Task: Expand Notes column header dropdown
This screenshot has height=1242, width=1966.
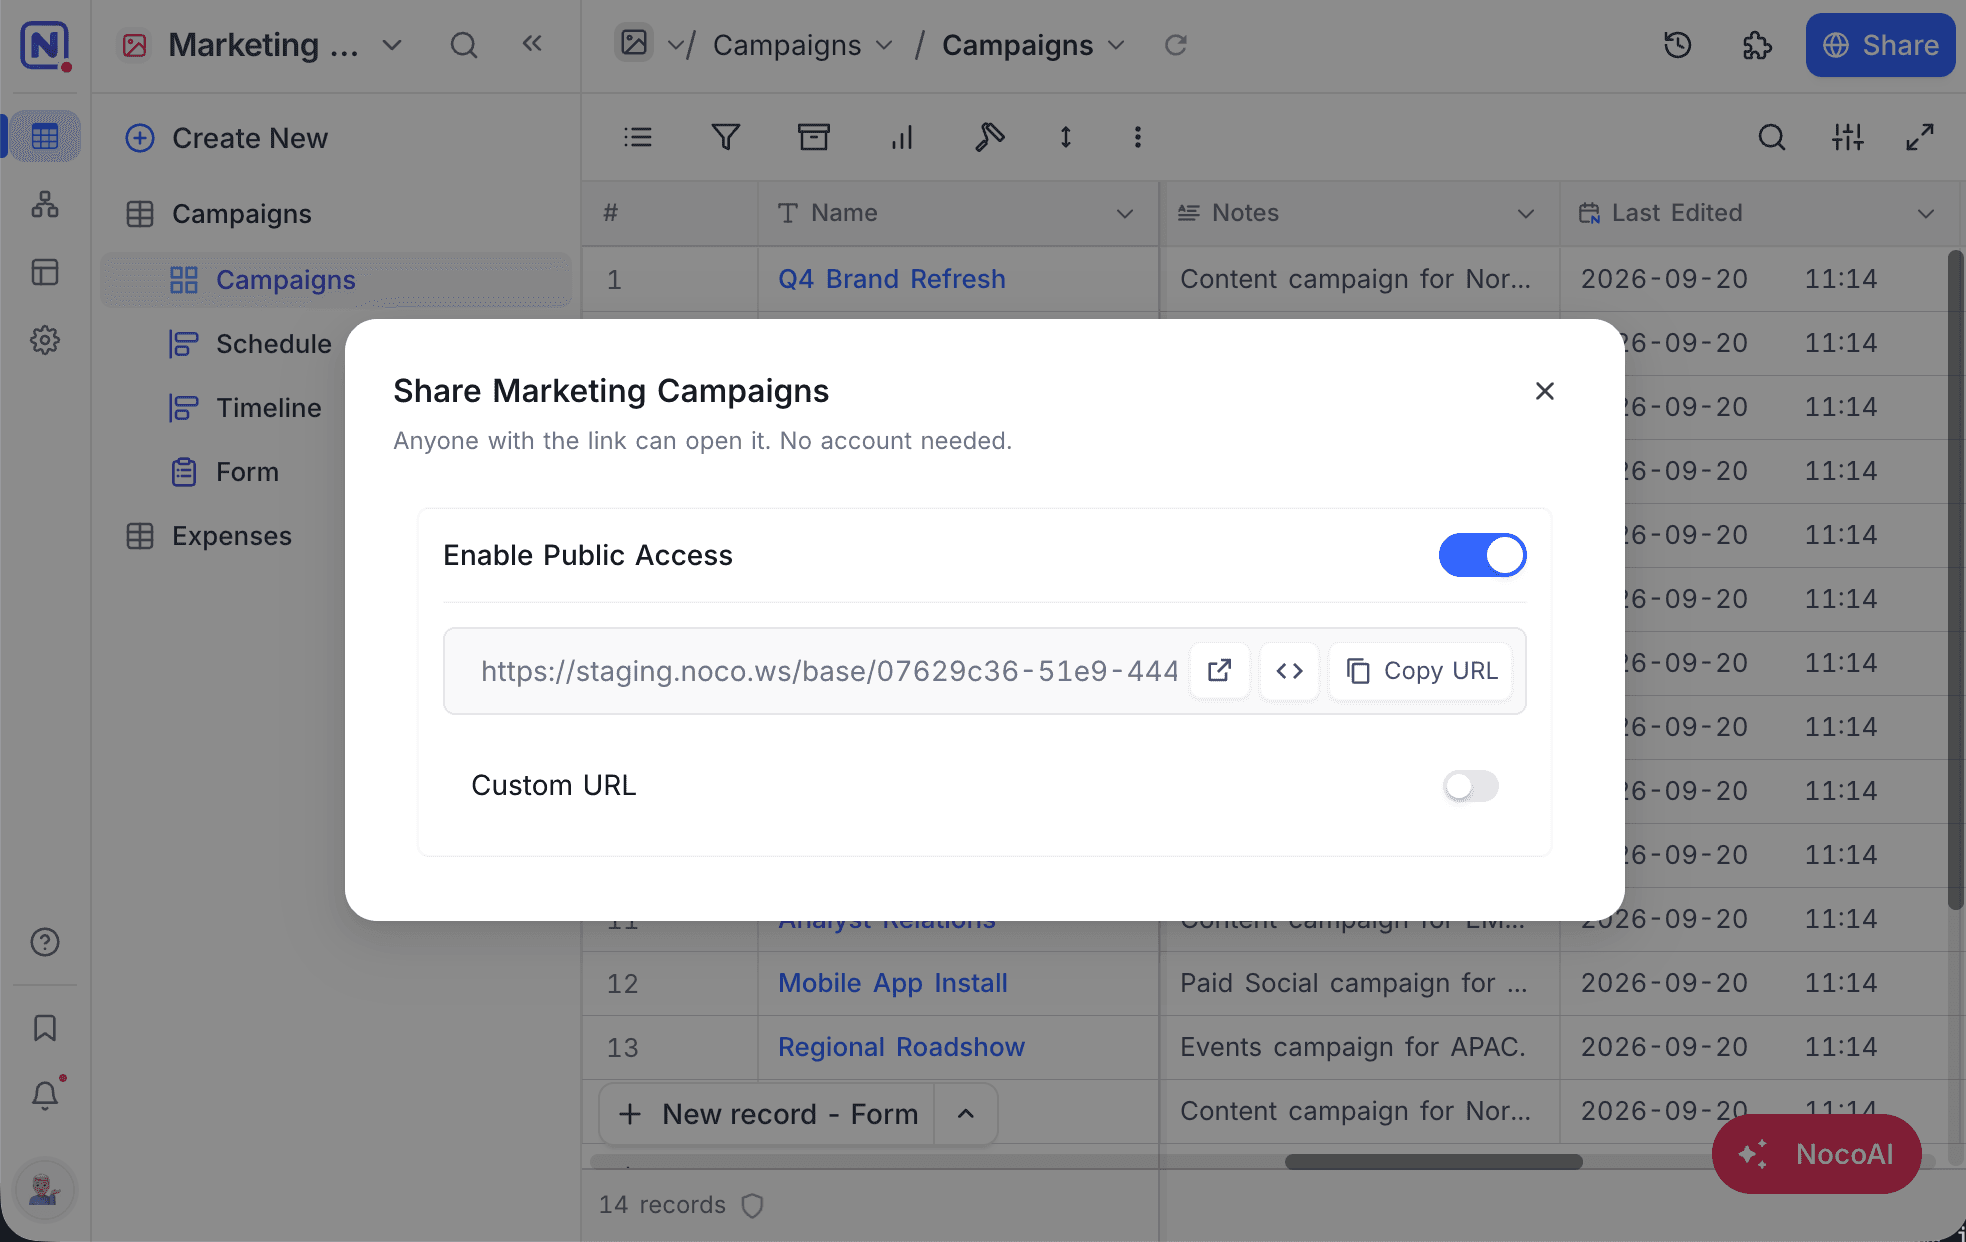Action: point(1525,213)
